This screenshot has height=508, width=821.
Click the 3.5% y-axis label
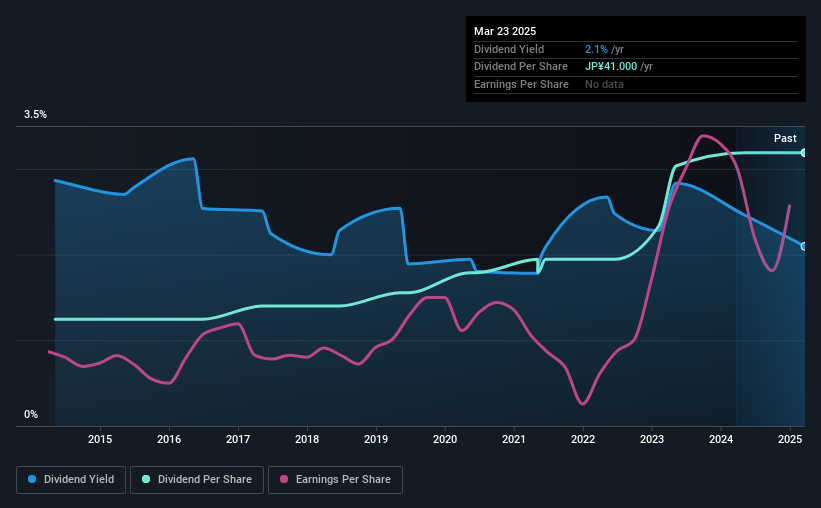click(35, 114)
